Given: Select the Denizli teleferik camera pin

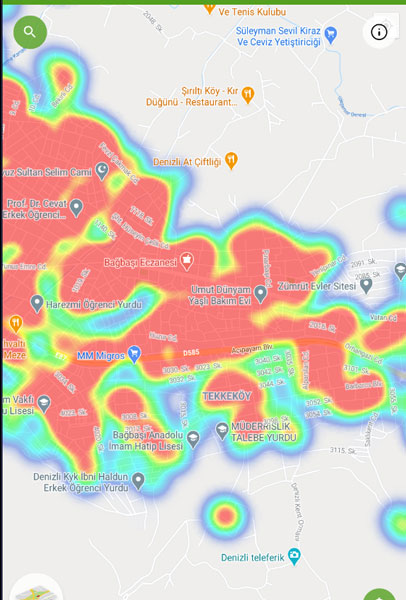Looking at the screenshot, I should 294,556.
